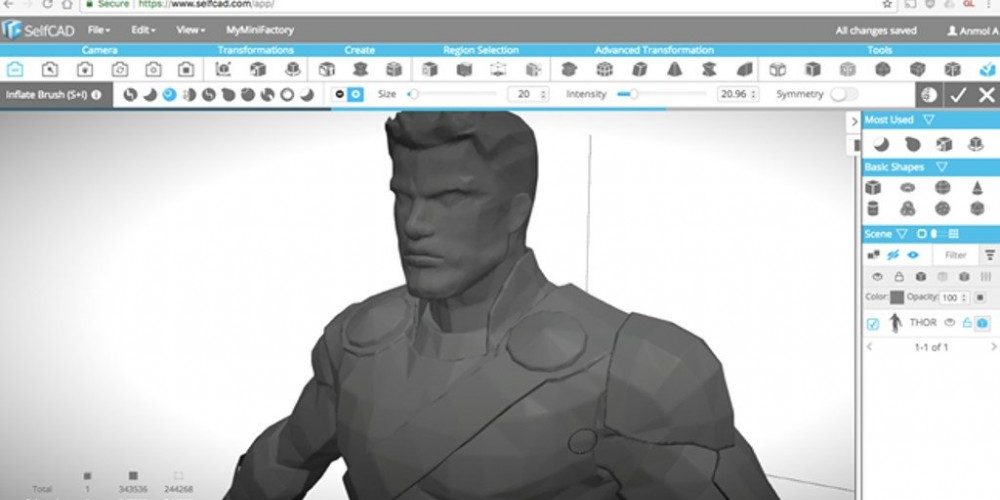Toggle the blue eye icon in Scene toolbar

click(x=913, y=255)
